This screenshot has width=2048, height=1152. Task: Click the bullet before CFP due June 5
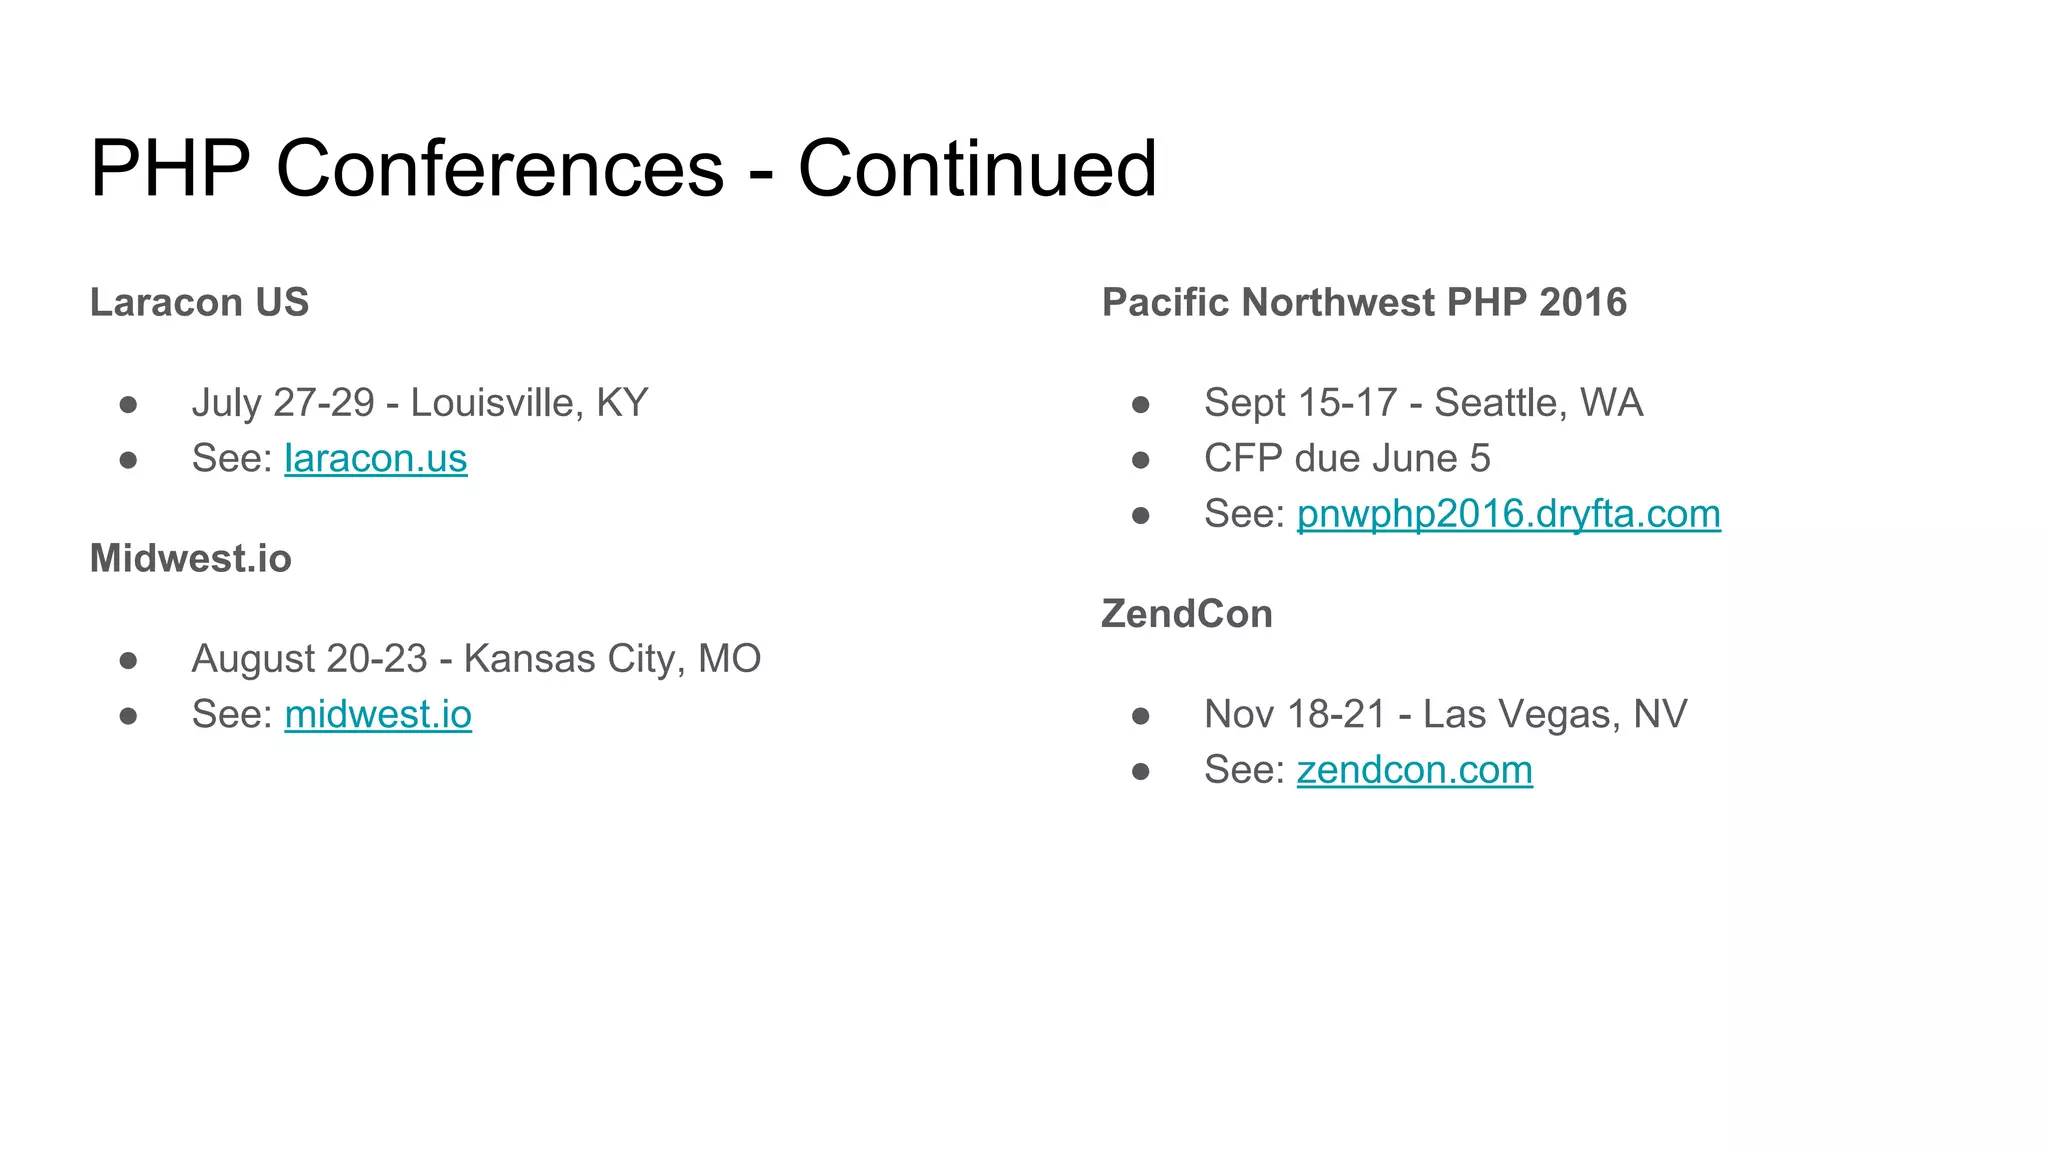(1141, 460)
